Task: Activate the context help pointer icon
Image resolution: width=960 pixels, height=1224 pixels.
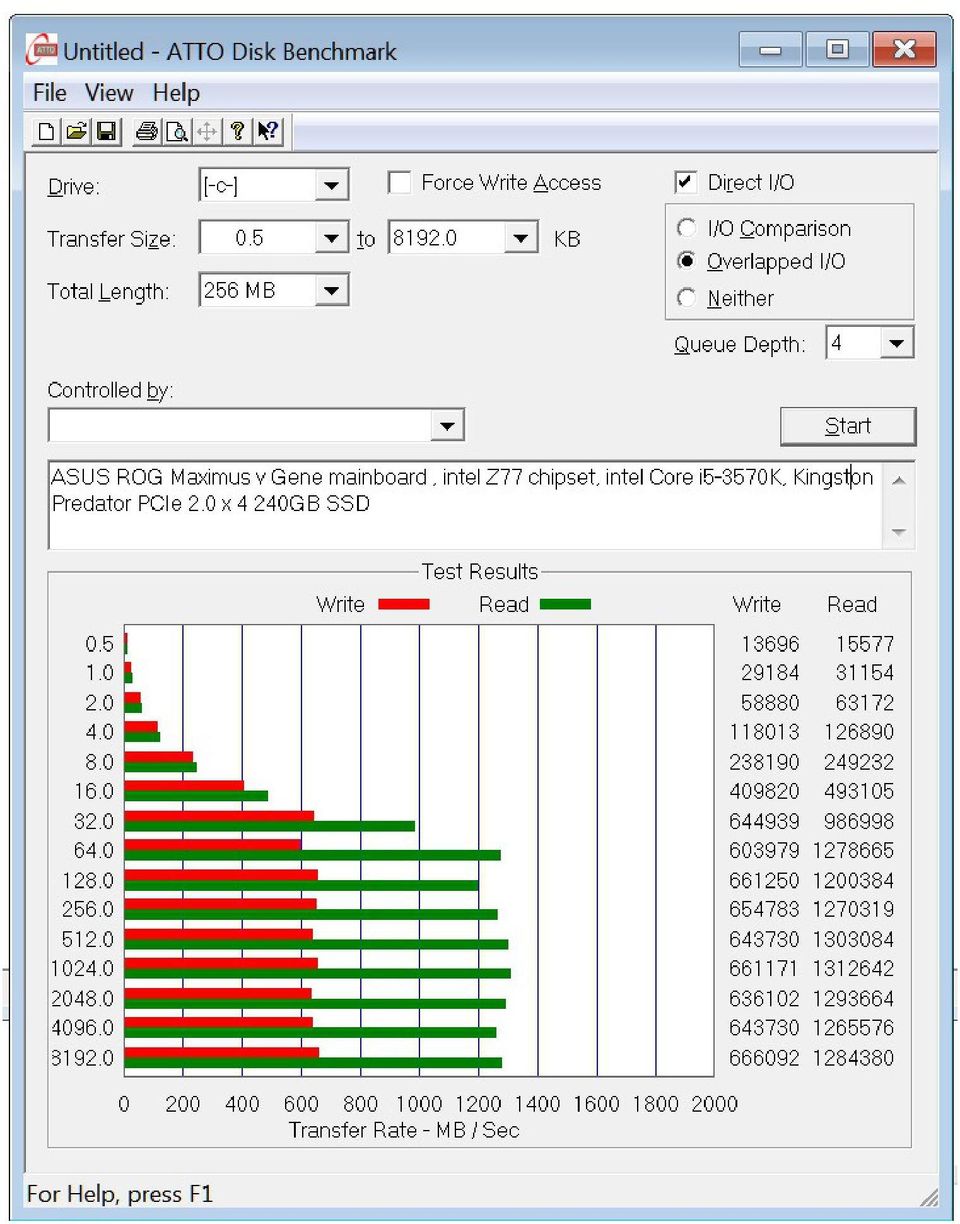Action: 267,131
